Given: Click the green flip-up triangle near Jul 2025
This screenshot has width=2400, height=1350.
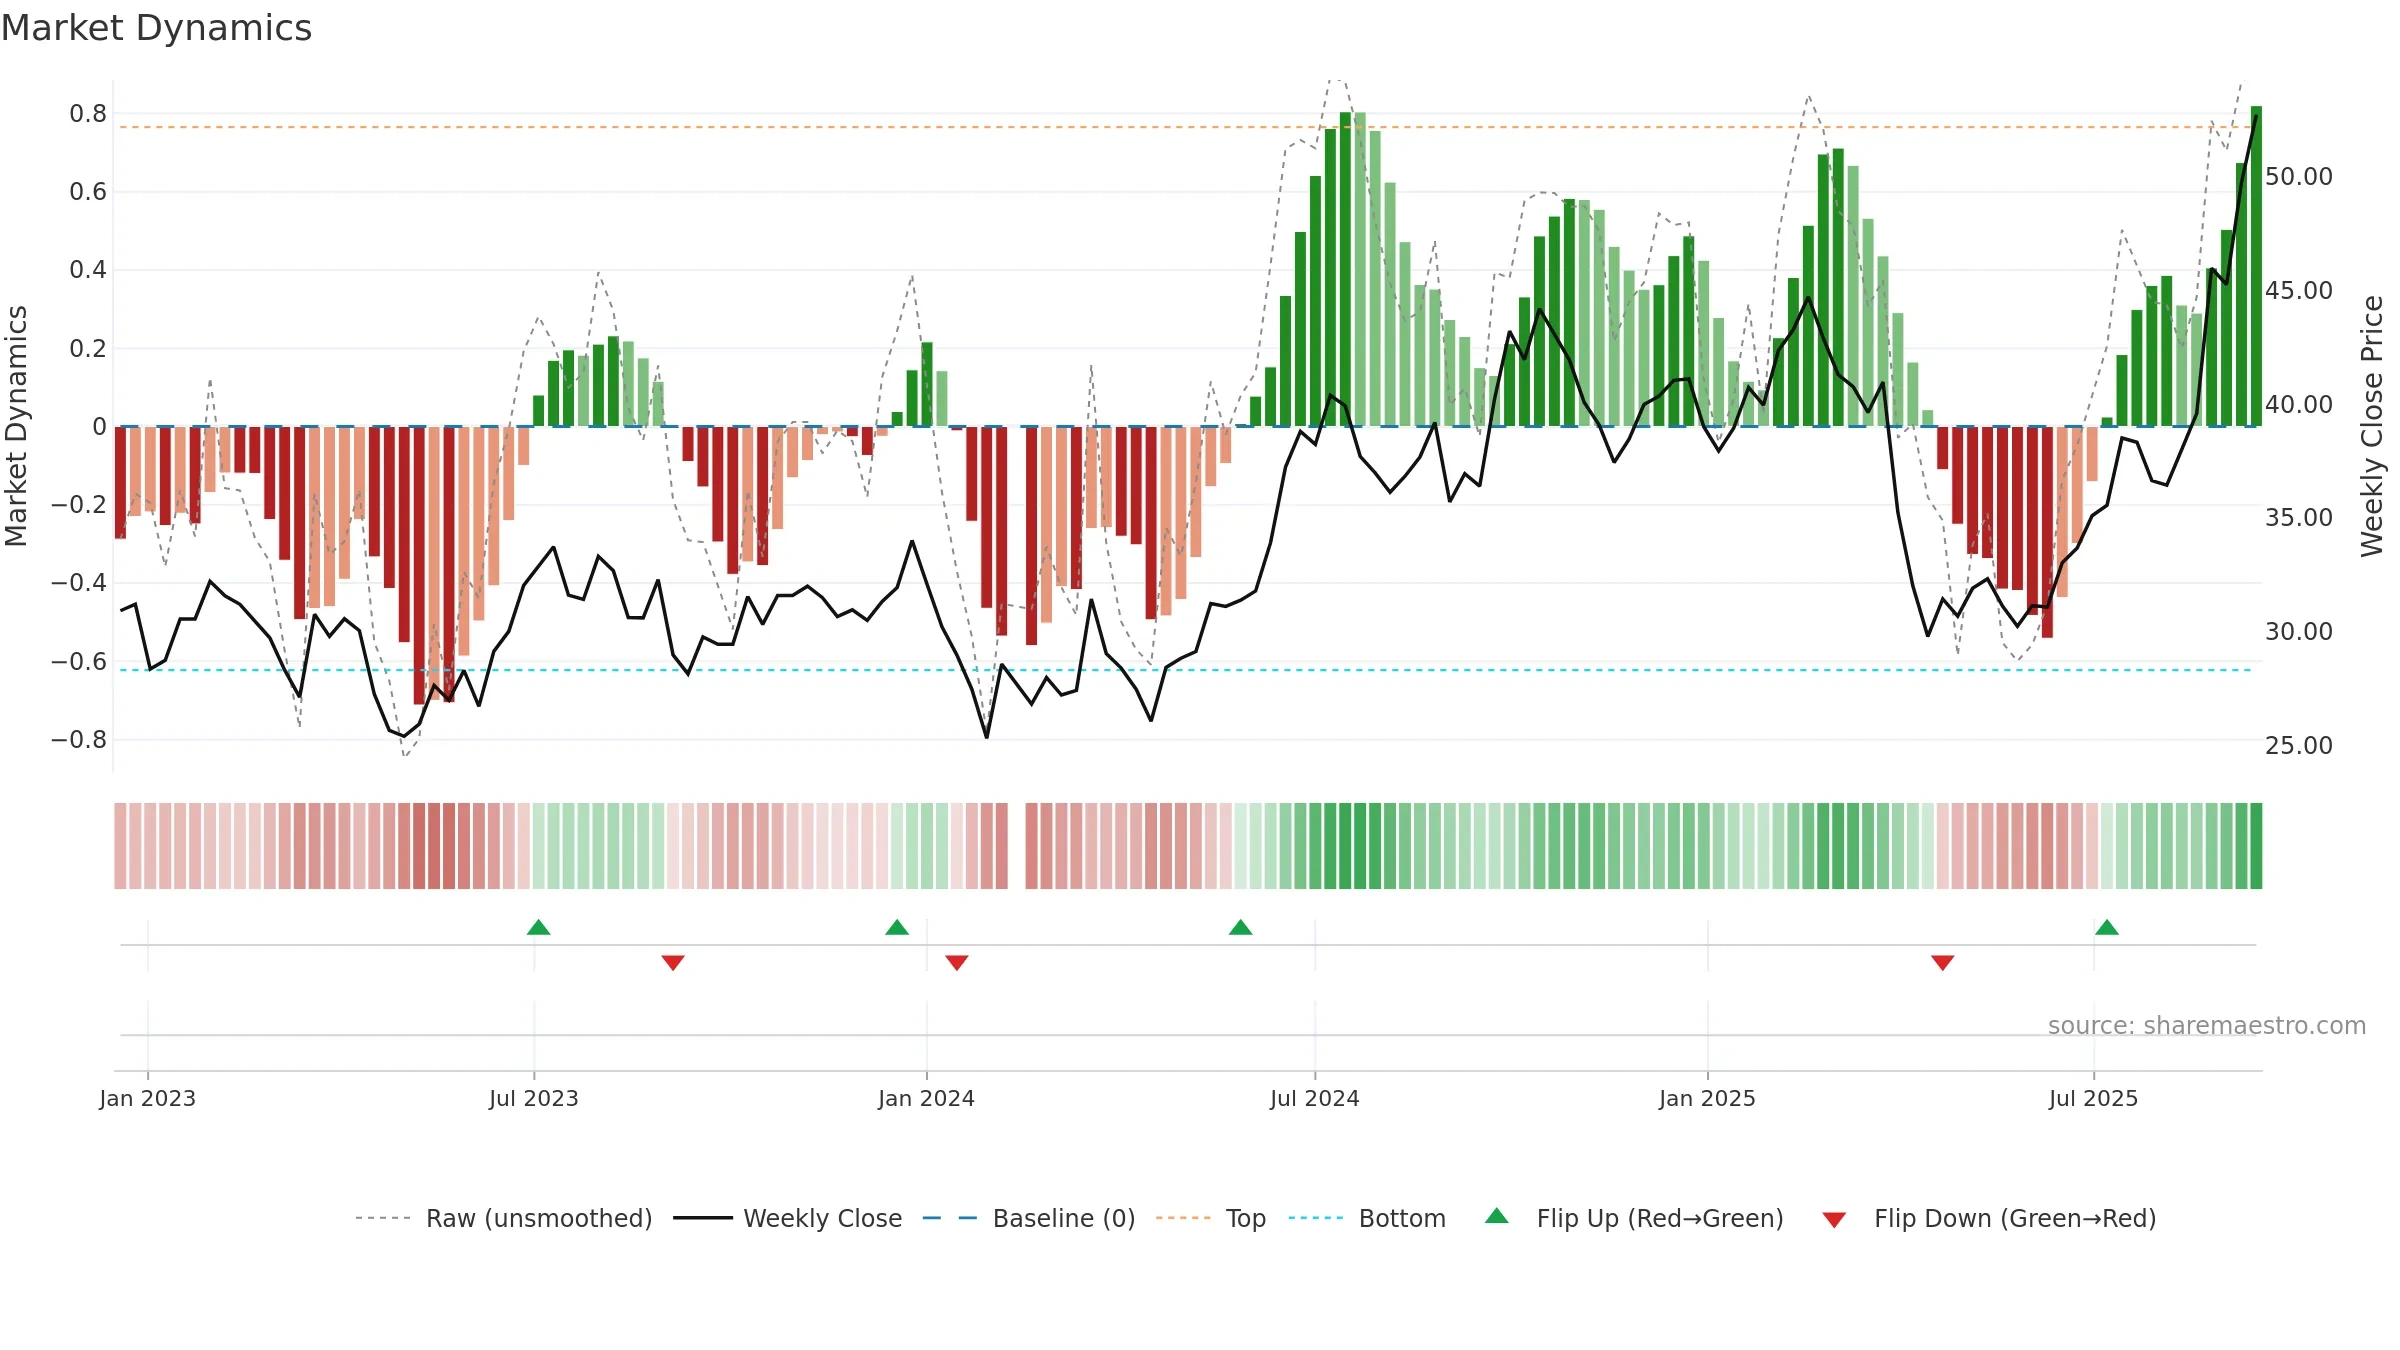Looking at the screenshot, I should (2107, 927).
